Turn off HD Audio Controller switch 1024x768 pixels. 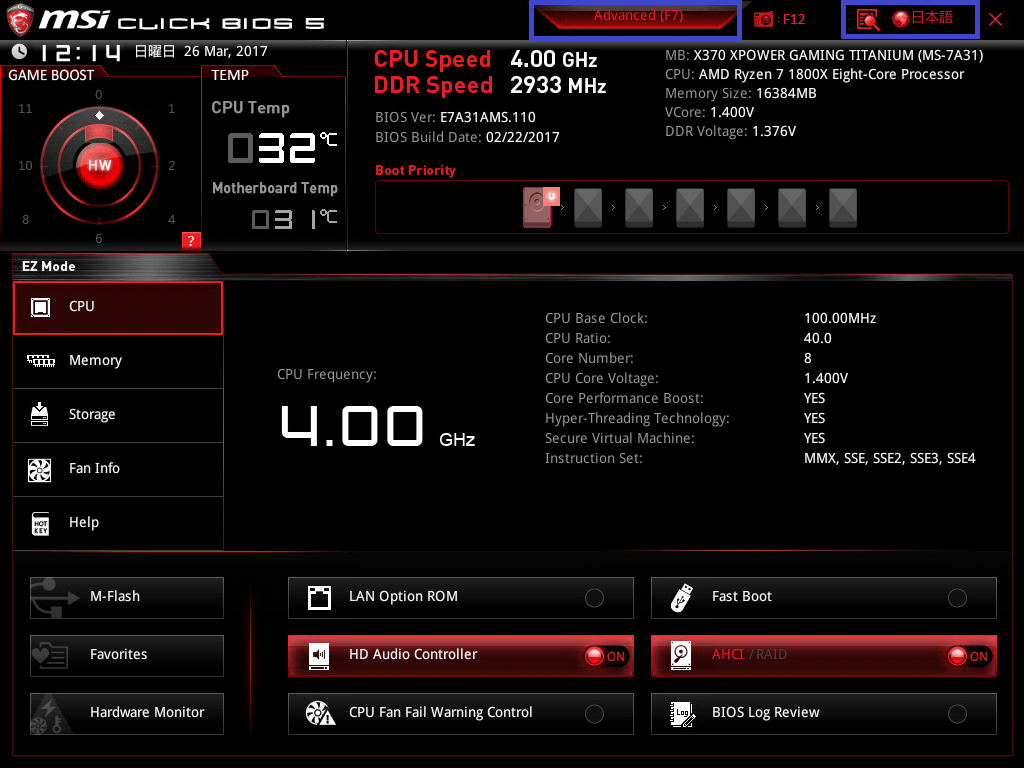[606, 656]
